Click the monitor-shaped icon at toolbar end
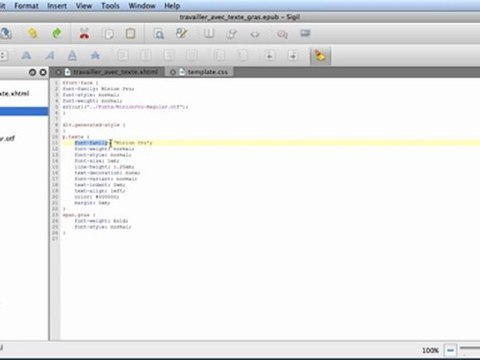 [x=305, y=33]
